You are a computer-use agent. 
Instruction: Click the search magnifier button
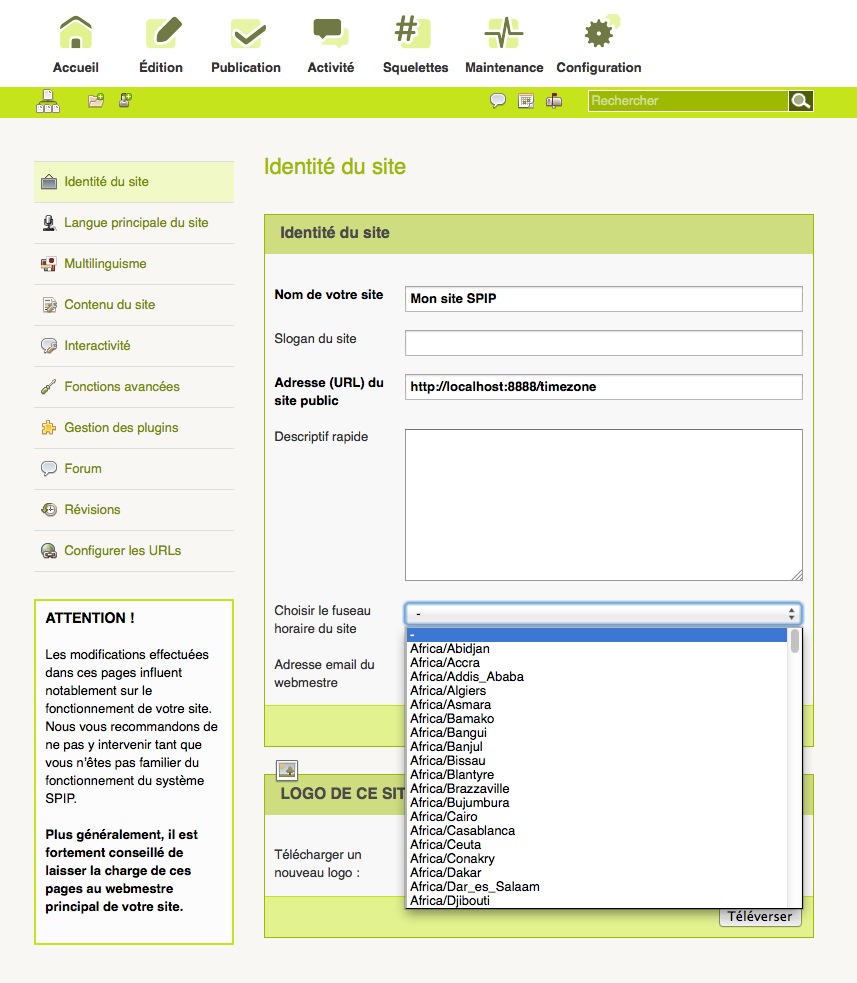pos(800,101)
